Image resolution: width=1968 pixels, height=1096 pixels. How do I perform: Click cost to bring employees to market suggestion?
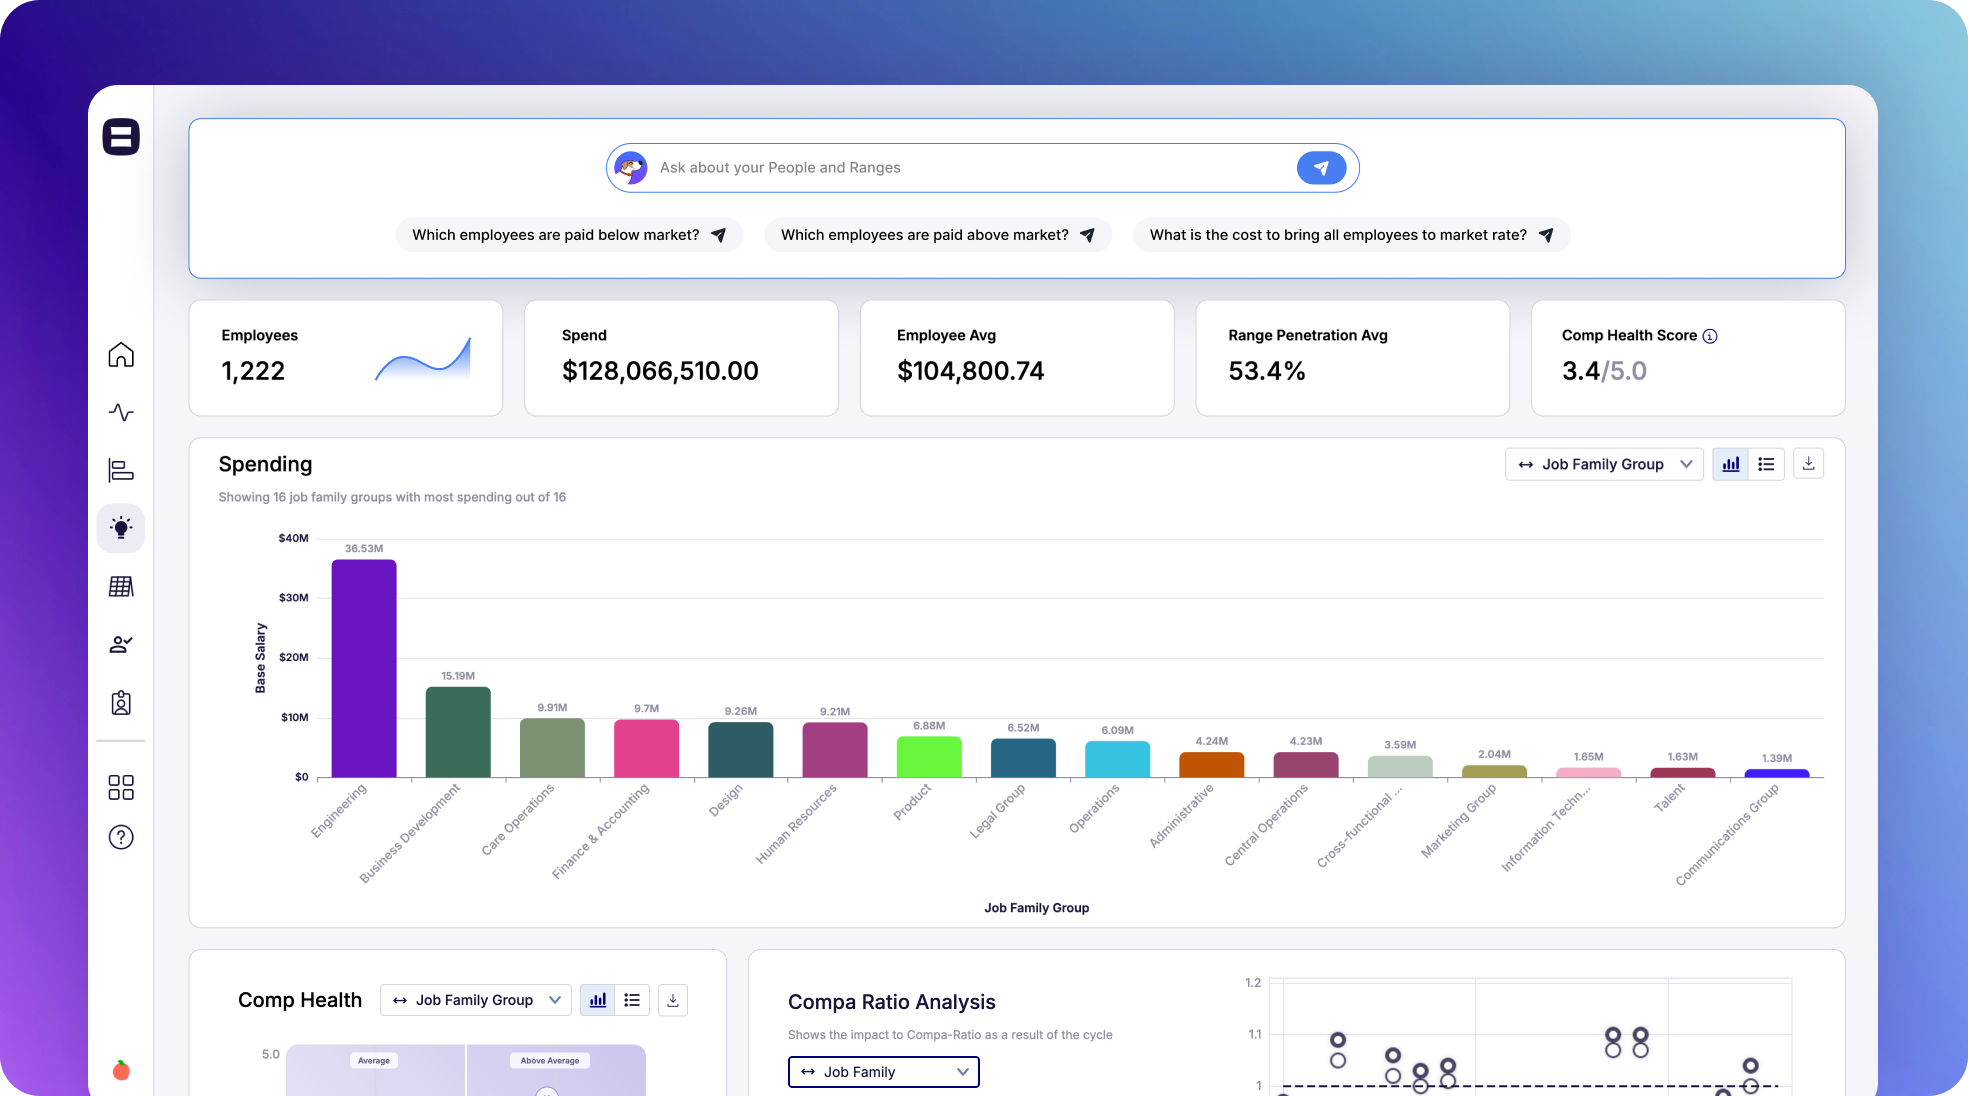click(x=1351, y=235)
